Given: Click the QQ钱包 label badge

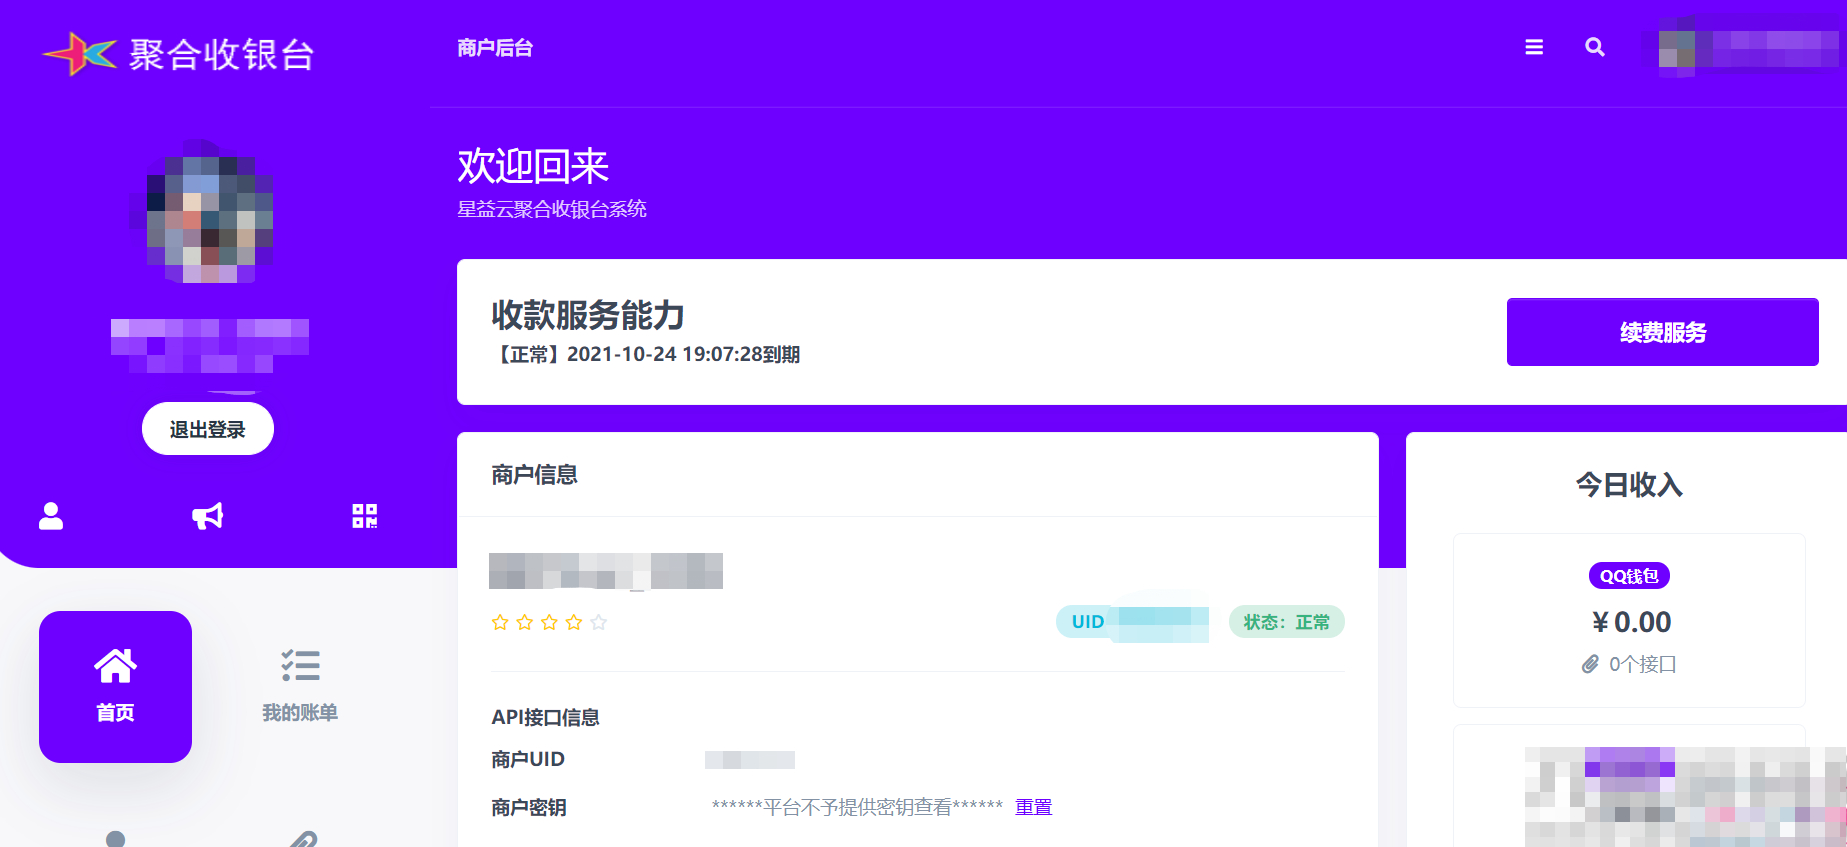Looking at the screenshot, I should [x=1629, y=576].
